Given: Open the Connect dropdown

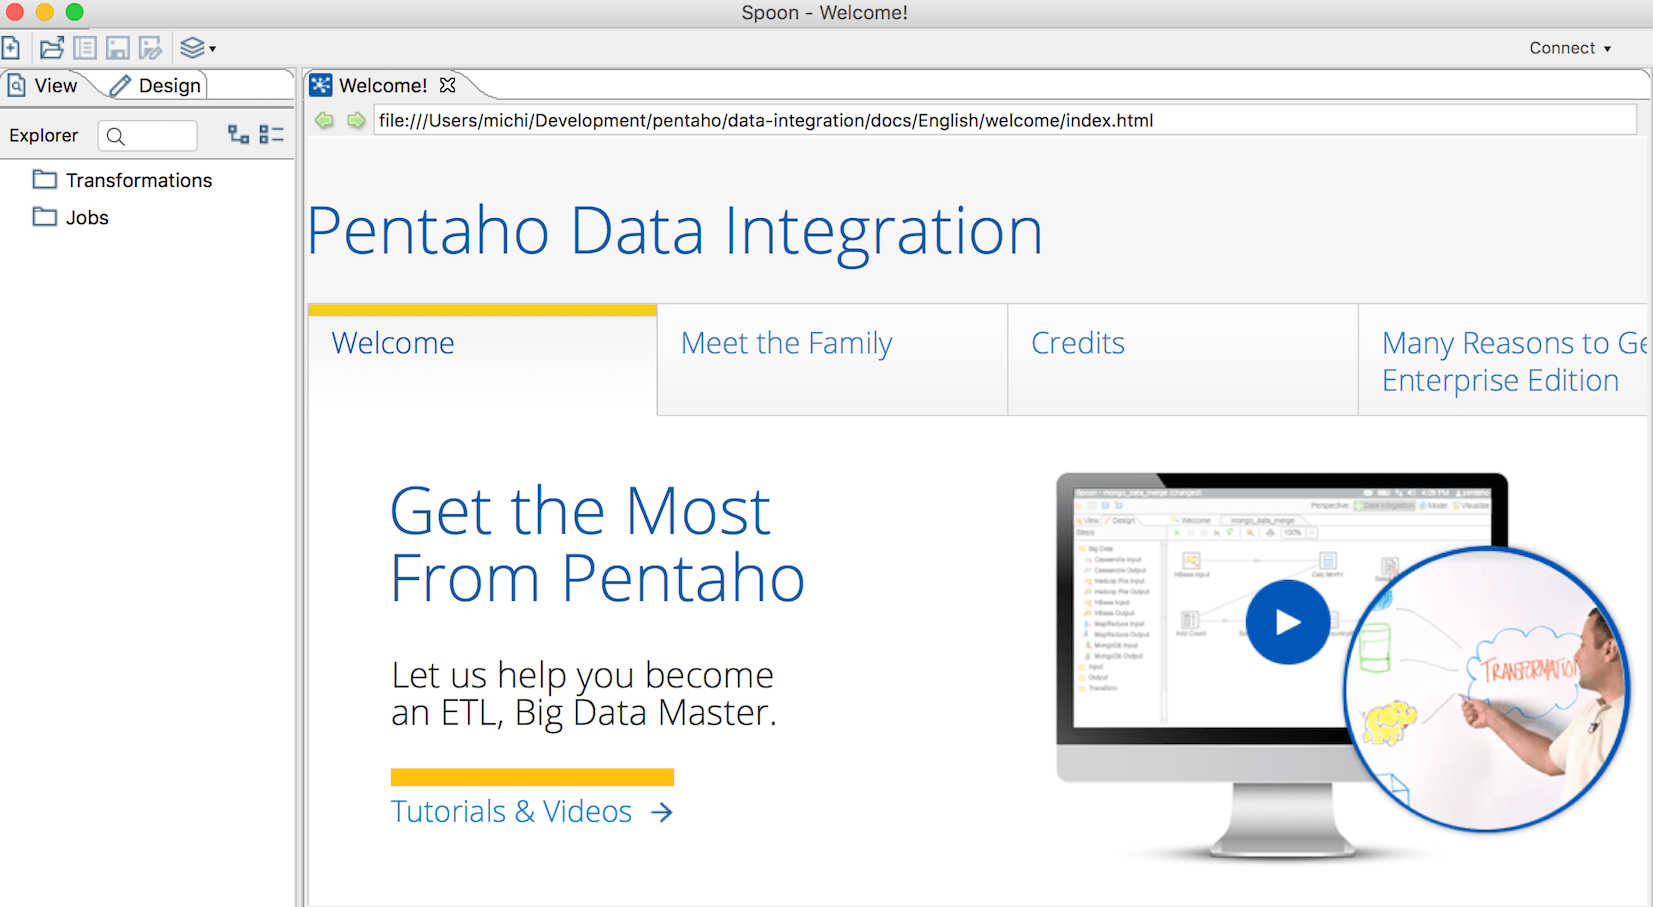Looking at the screenshot, I should click(x=1569, y=47).
